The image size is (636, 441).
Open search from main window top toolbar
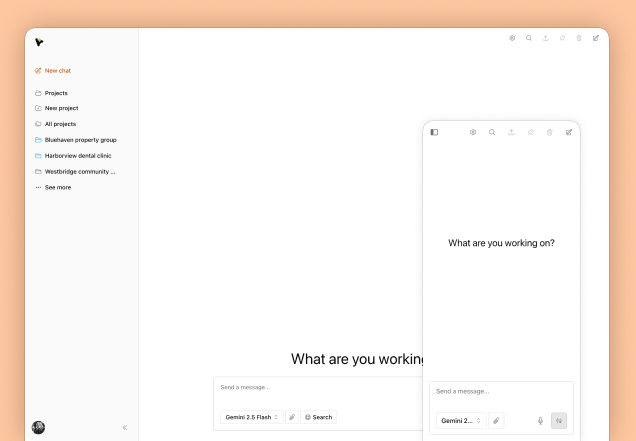(529, 38)
